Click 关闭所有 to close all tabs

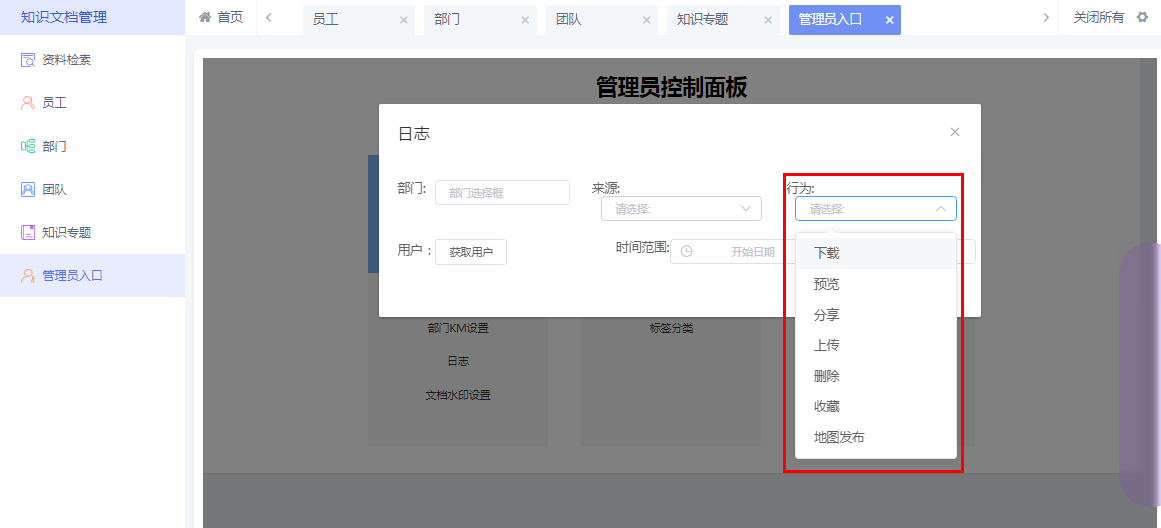point(1098,17)
